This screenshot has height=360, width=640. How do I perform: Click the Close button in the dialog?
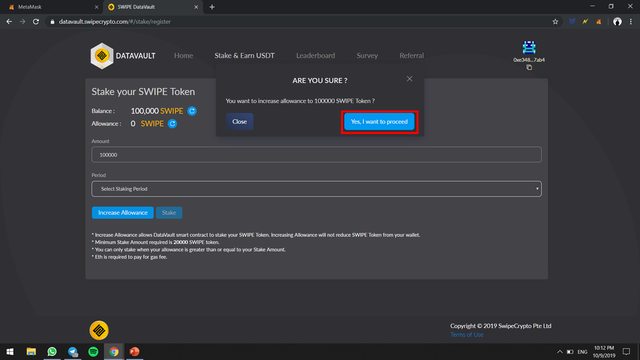point(239,122)
